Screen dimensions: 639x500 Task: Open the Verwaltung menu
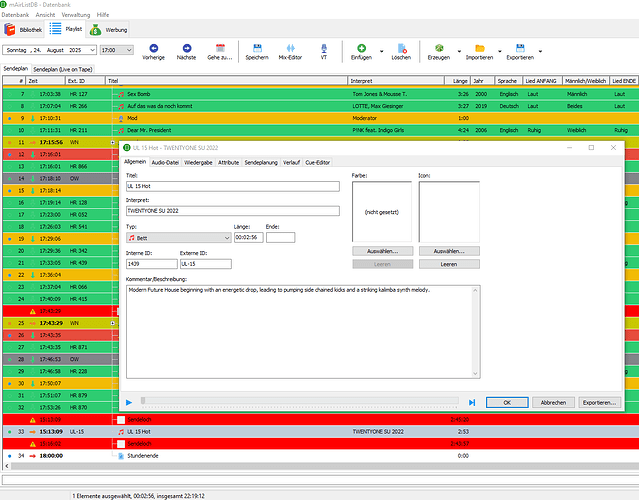click(76, 15)
